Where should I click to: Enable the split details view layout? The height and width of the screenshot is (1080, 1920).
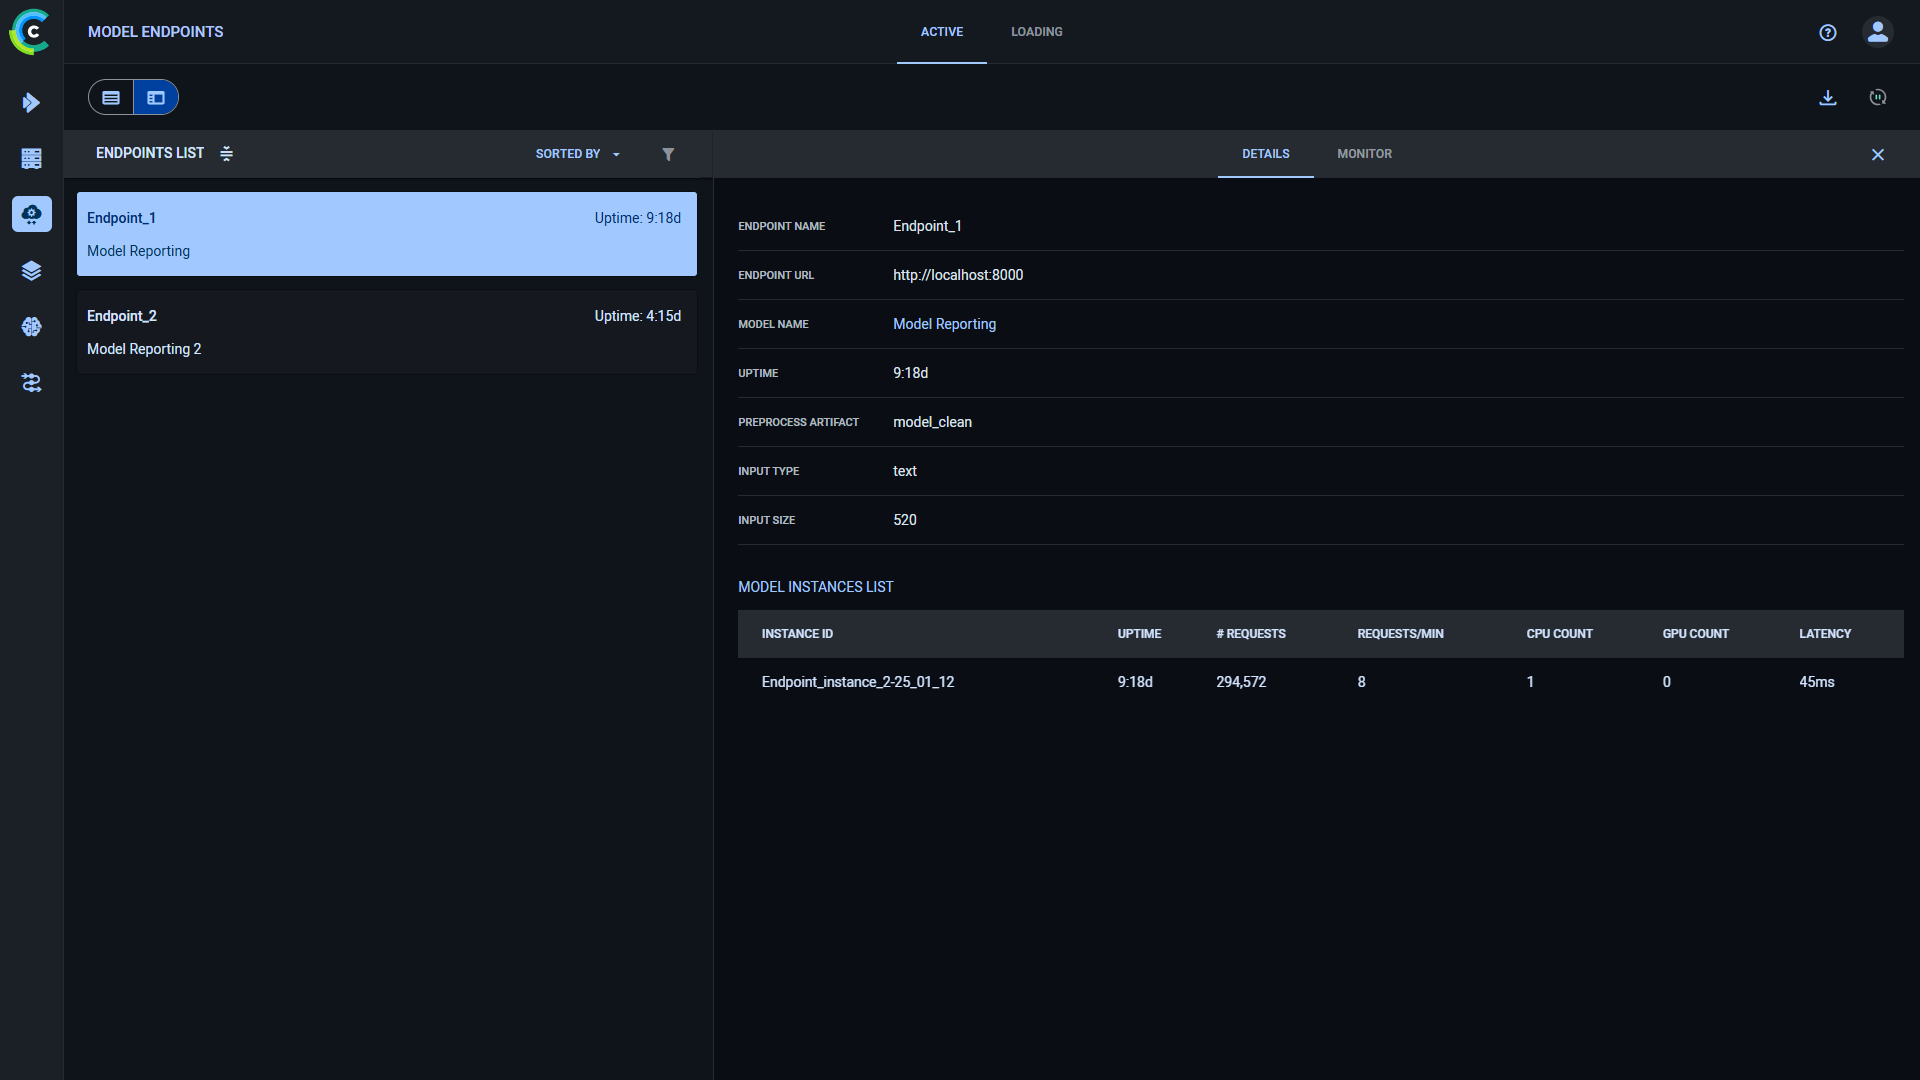coord(155,97)
